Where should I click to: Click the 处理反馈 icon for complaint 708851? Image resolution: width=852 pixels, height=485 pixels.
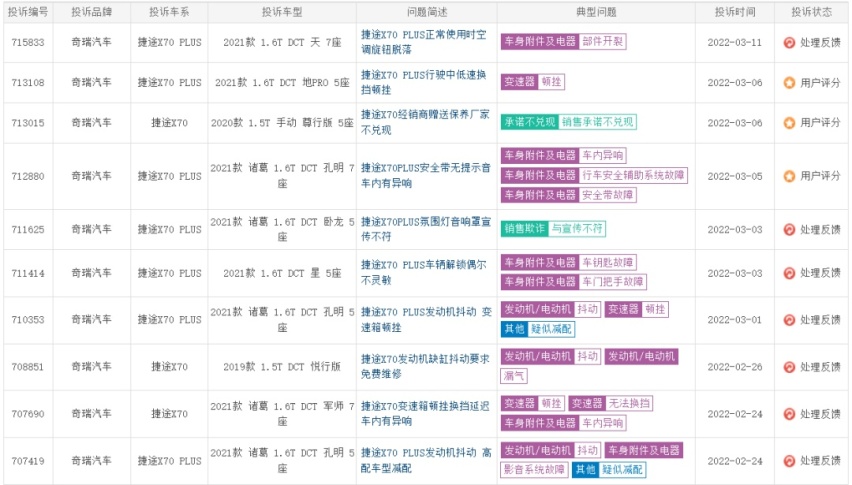789,367
